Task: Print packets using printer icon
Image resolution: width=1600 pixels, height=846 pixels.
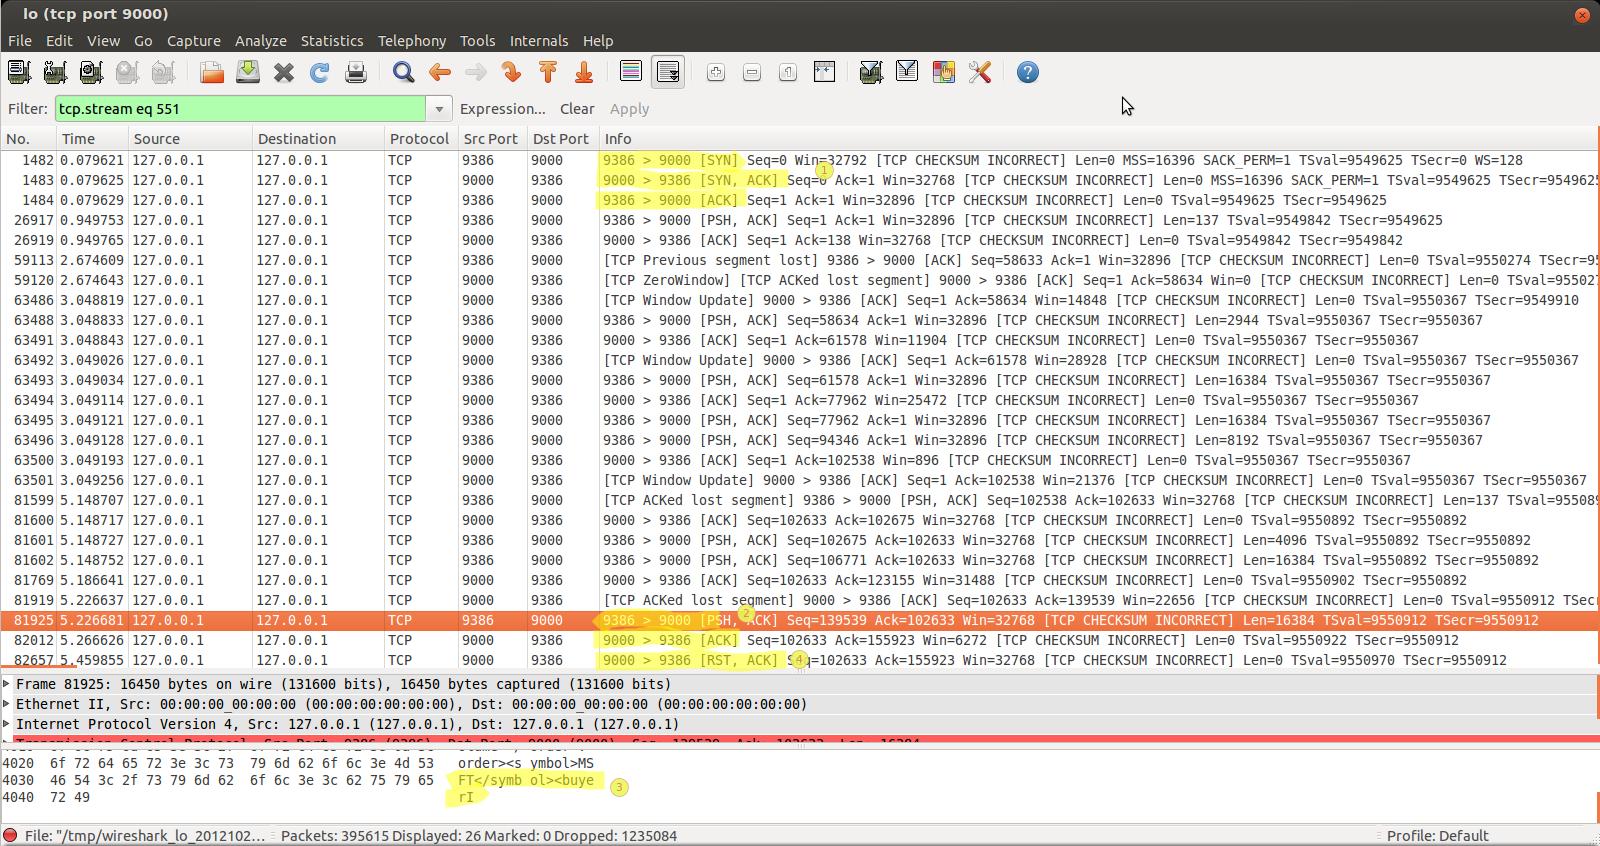Action: click(356, 72)
